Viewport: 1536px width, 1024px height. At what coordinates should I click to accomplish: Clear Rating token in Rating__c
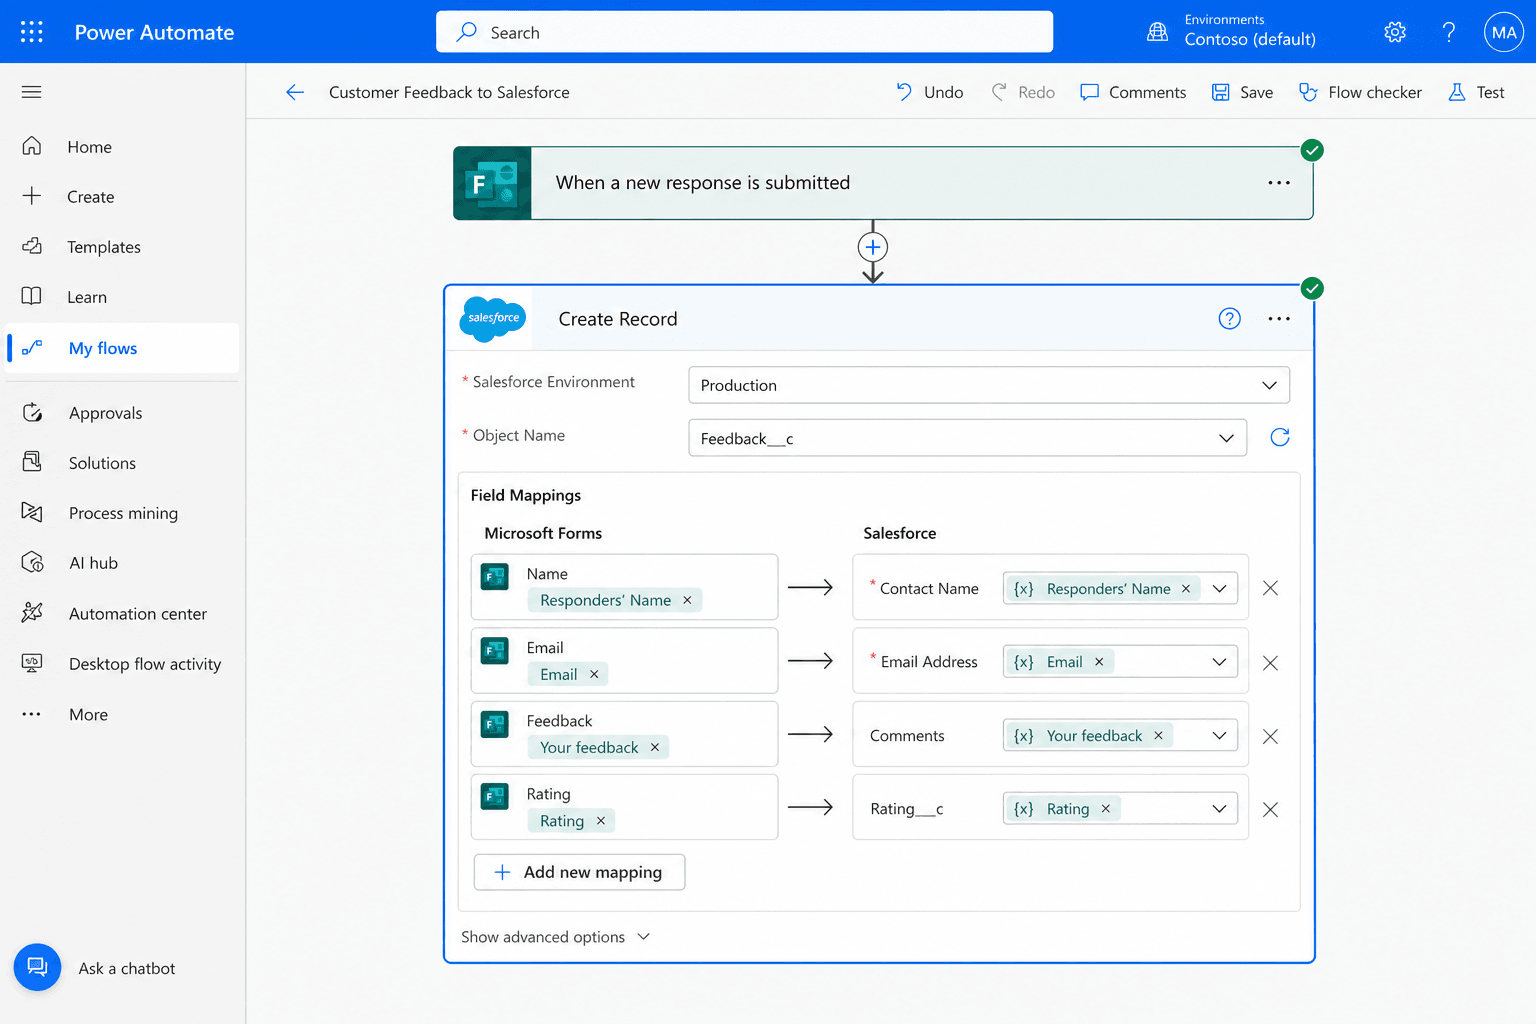click(1106, 809)
